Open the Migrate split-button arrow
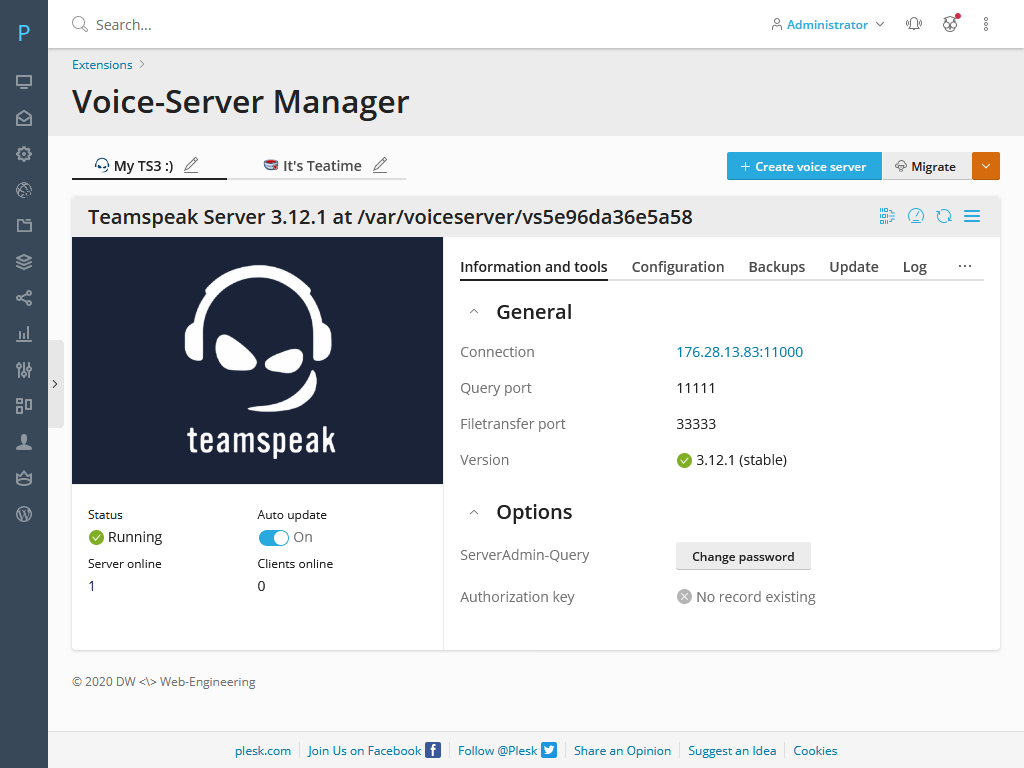 click(986, 165)
